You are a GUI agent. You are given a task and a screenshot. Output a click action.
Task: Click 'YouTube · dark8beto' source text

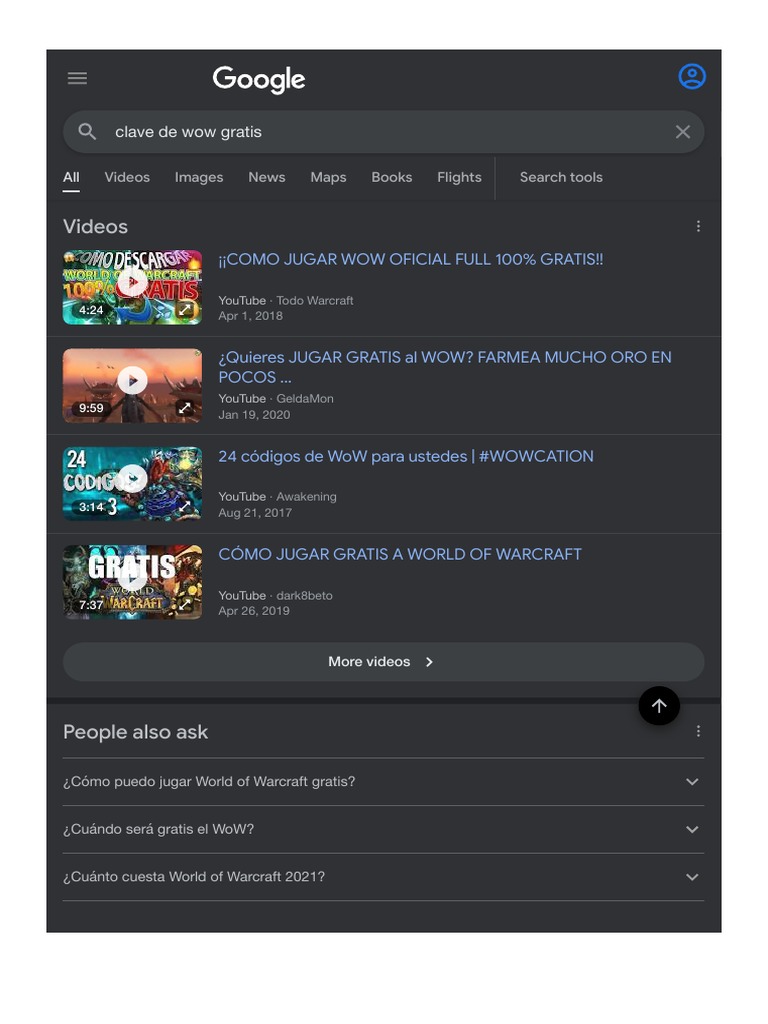point(275,596)
